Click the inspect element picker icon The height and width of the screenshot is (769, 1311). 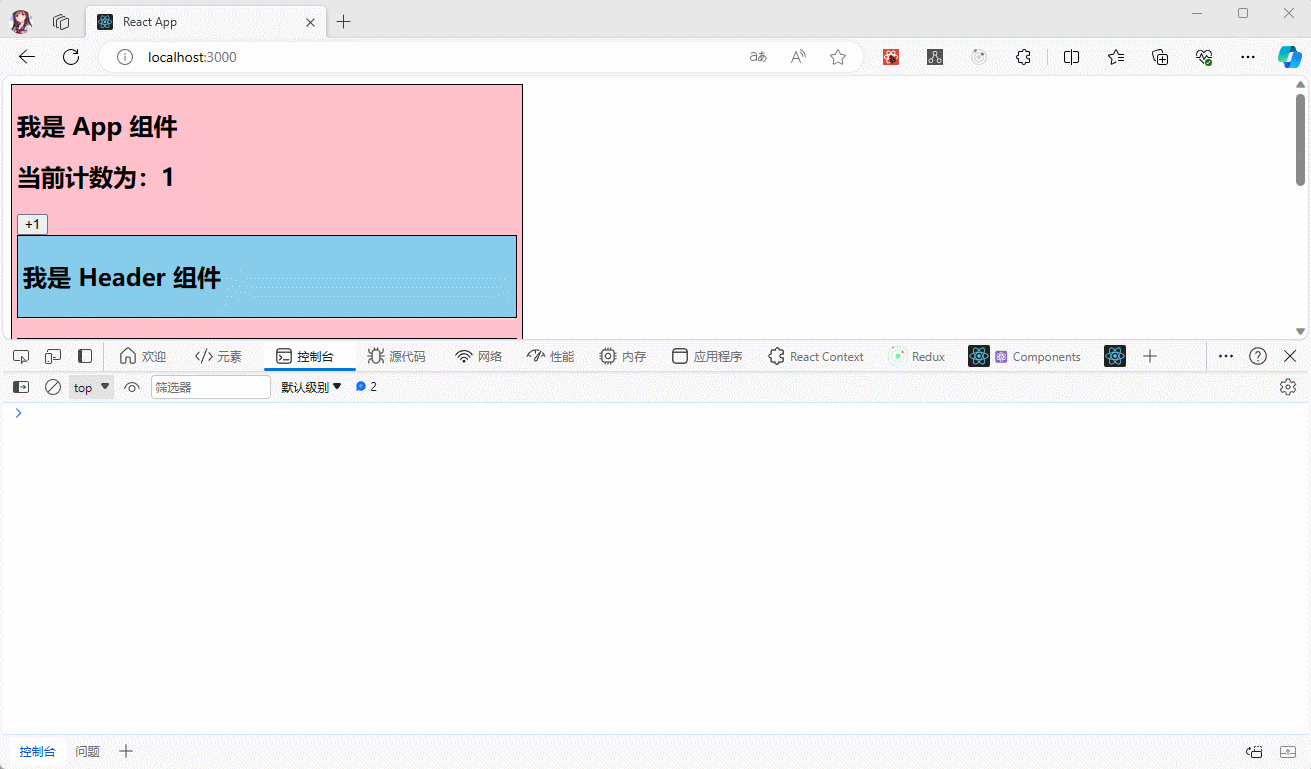tap(21, 356)
